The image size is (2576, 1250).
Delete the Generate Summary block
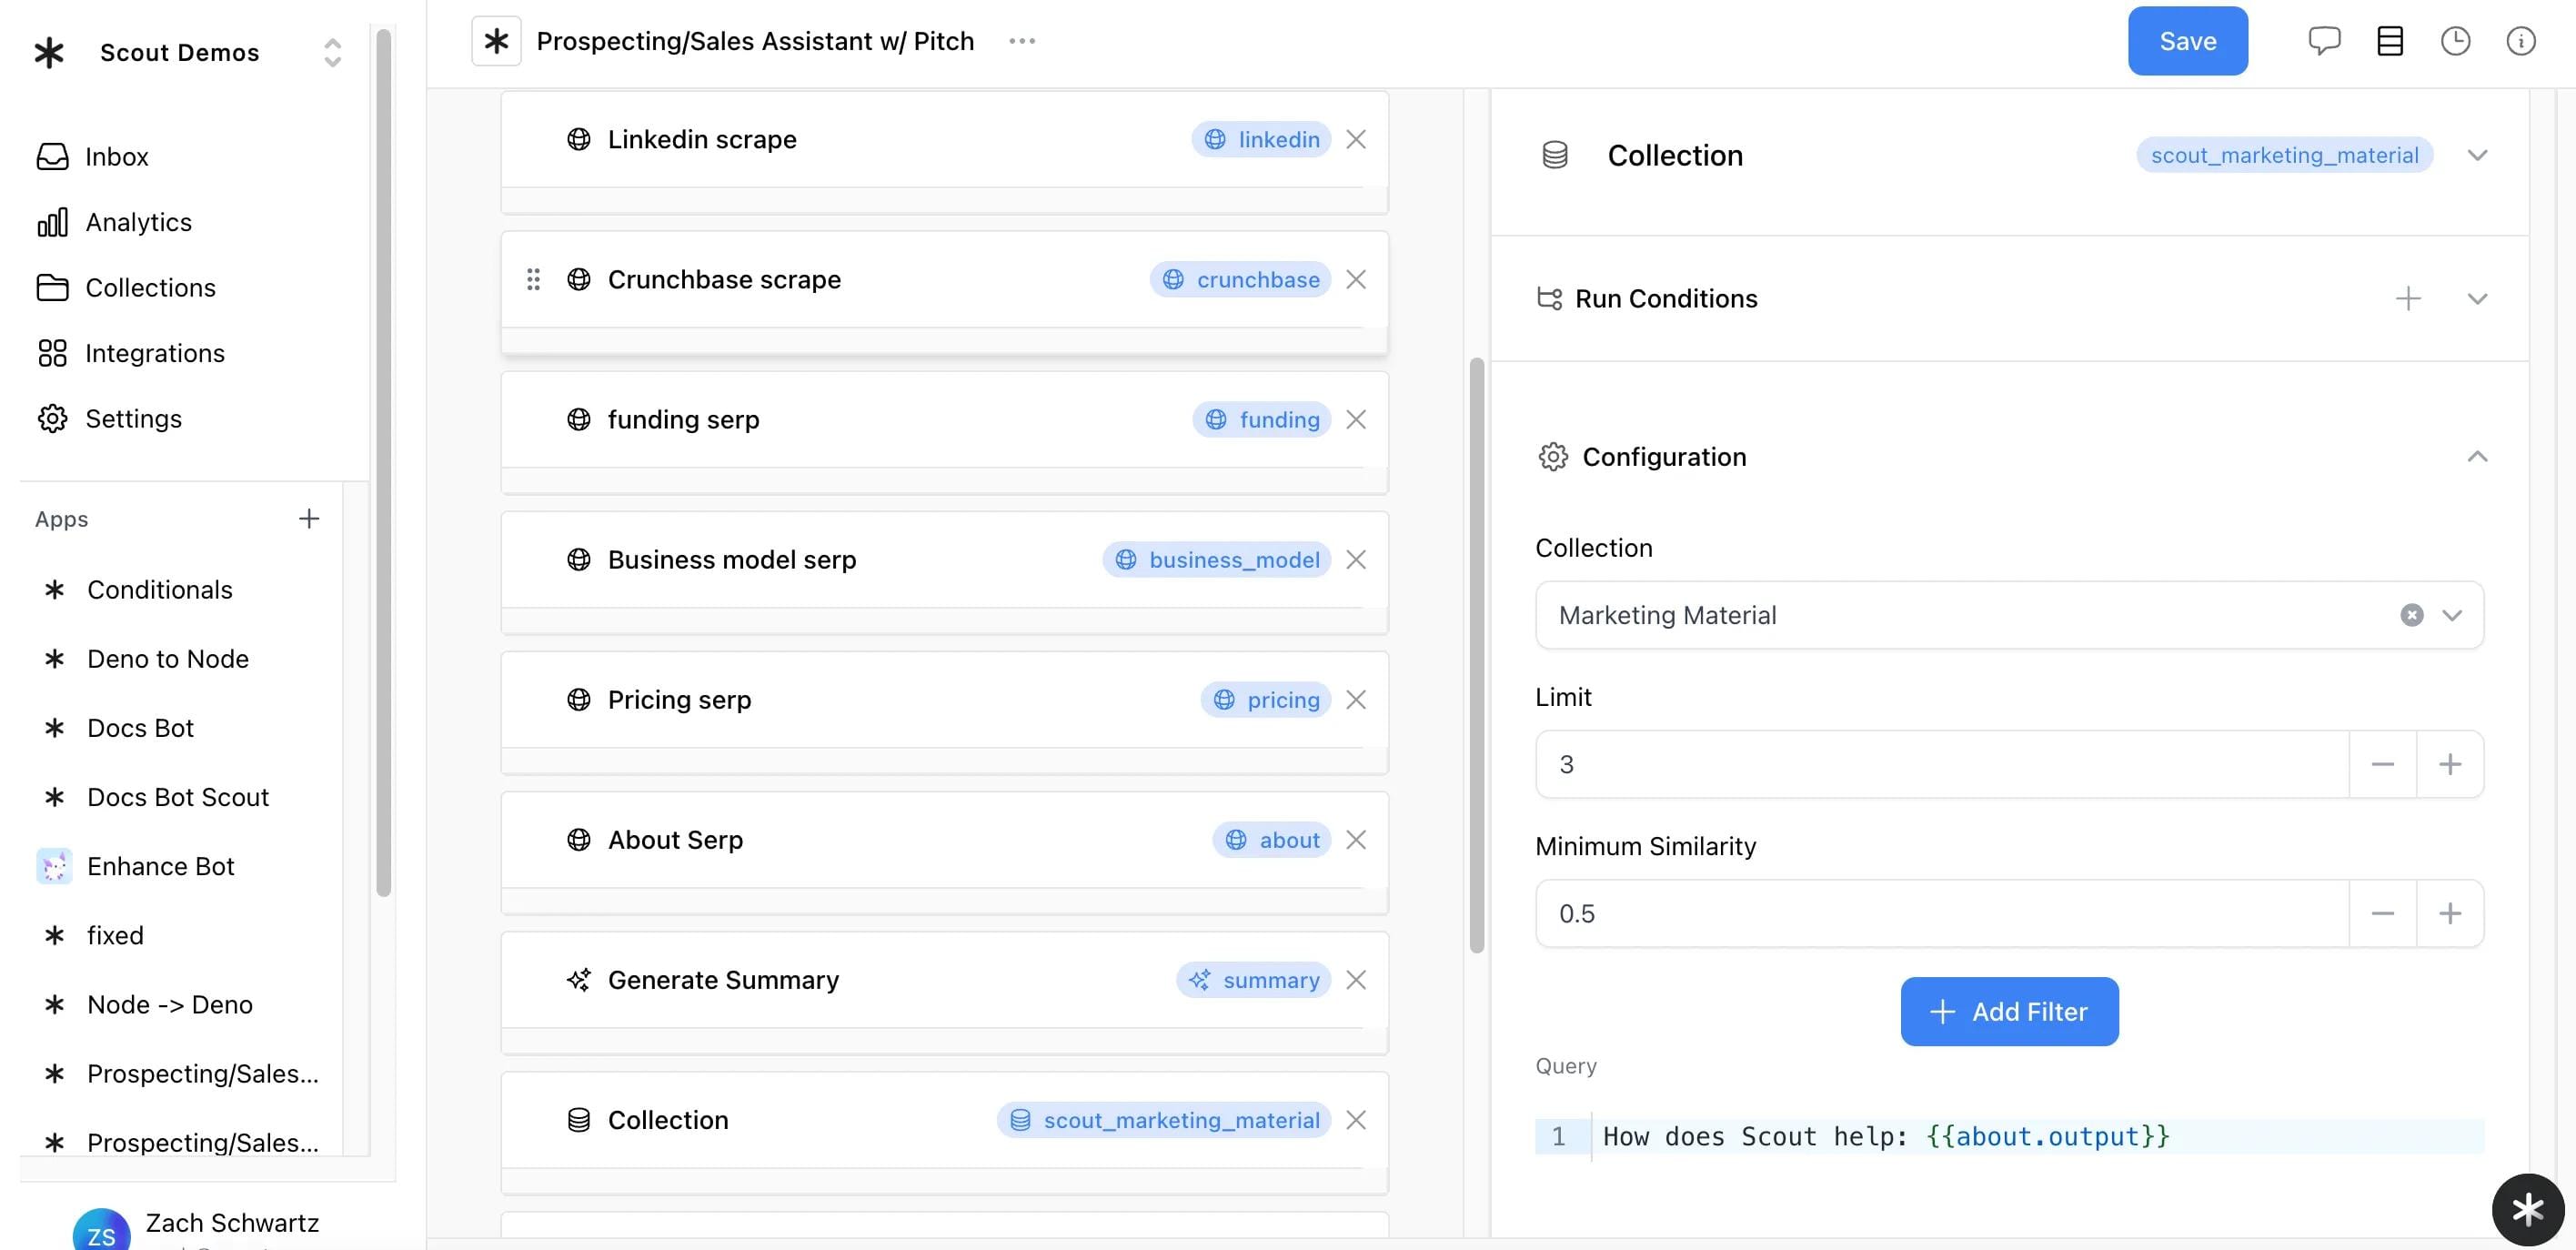pyautogui.click(x=1356, y=979)
